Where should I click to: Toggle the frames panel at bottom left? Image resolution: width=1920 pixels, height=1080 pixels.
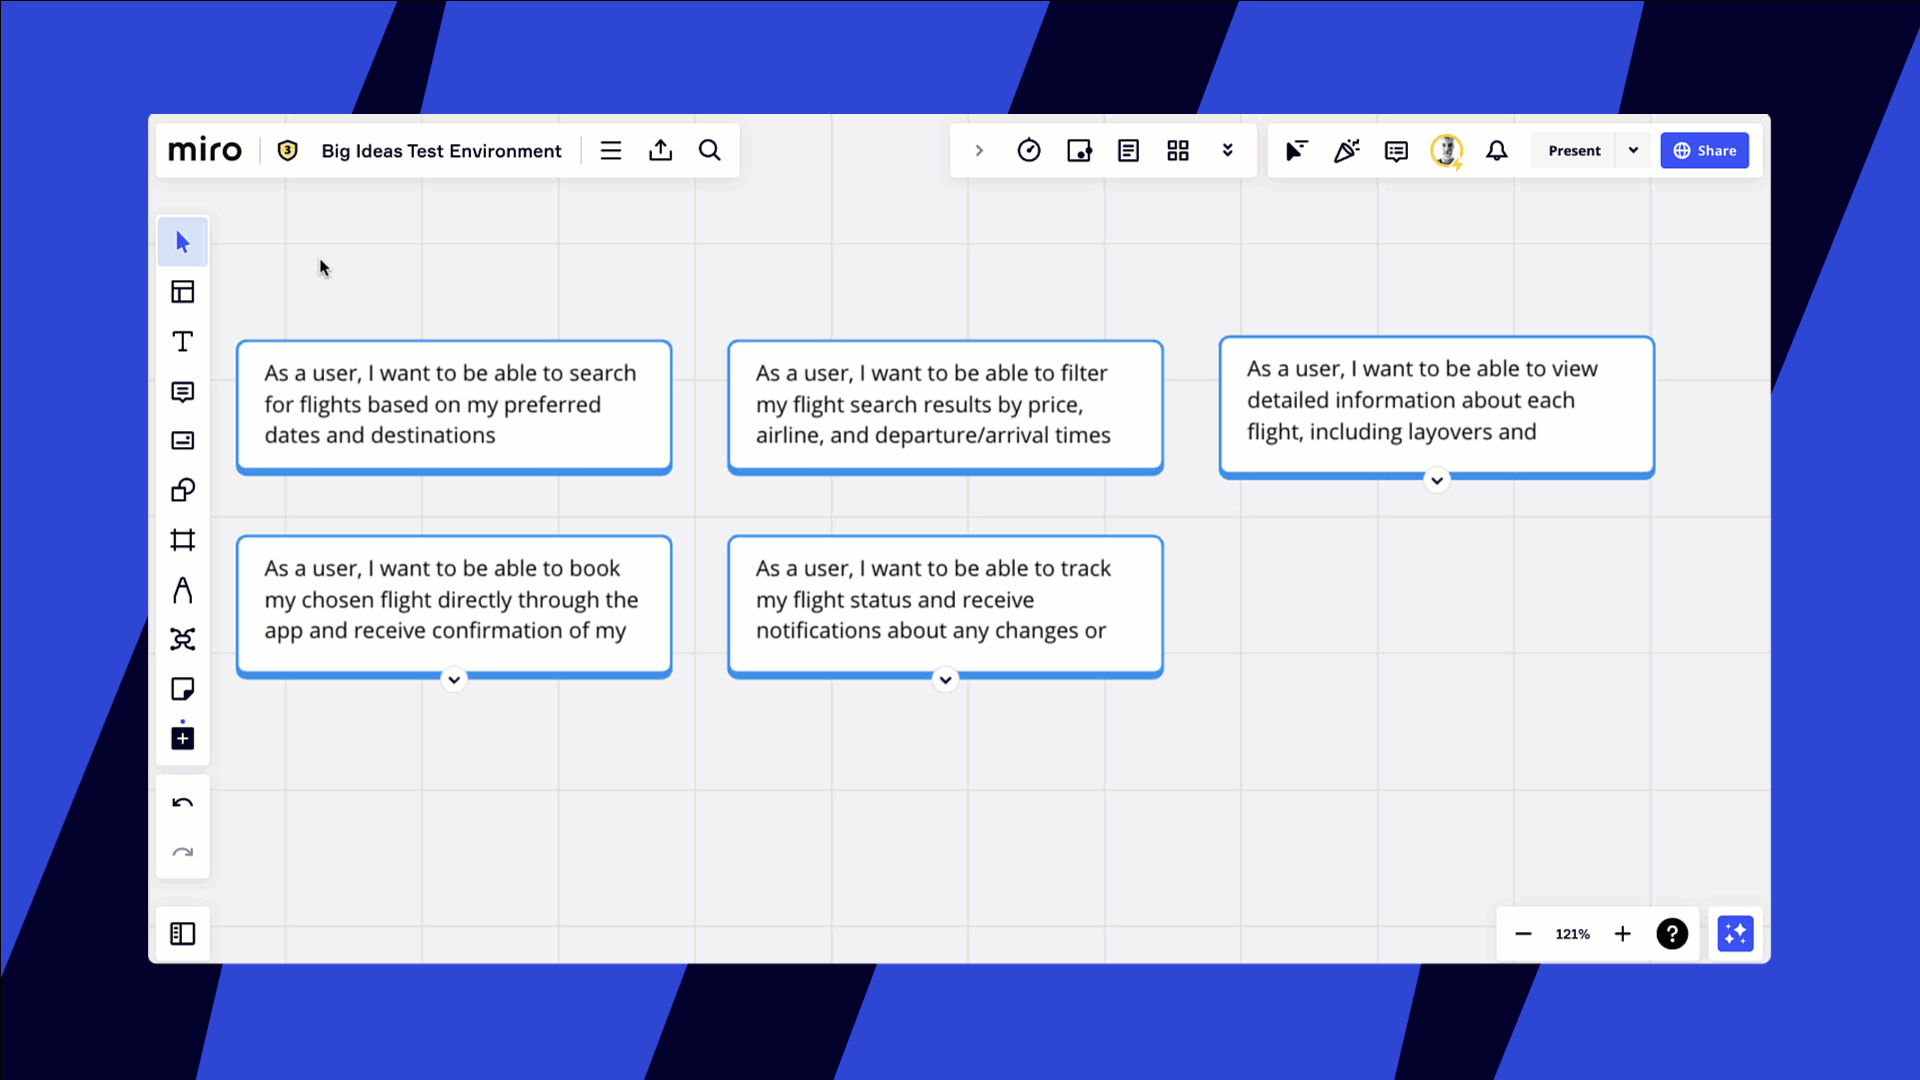point(183,933)
